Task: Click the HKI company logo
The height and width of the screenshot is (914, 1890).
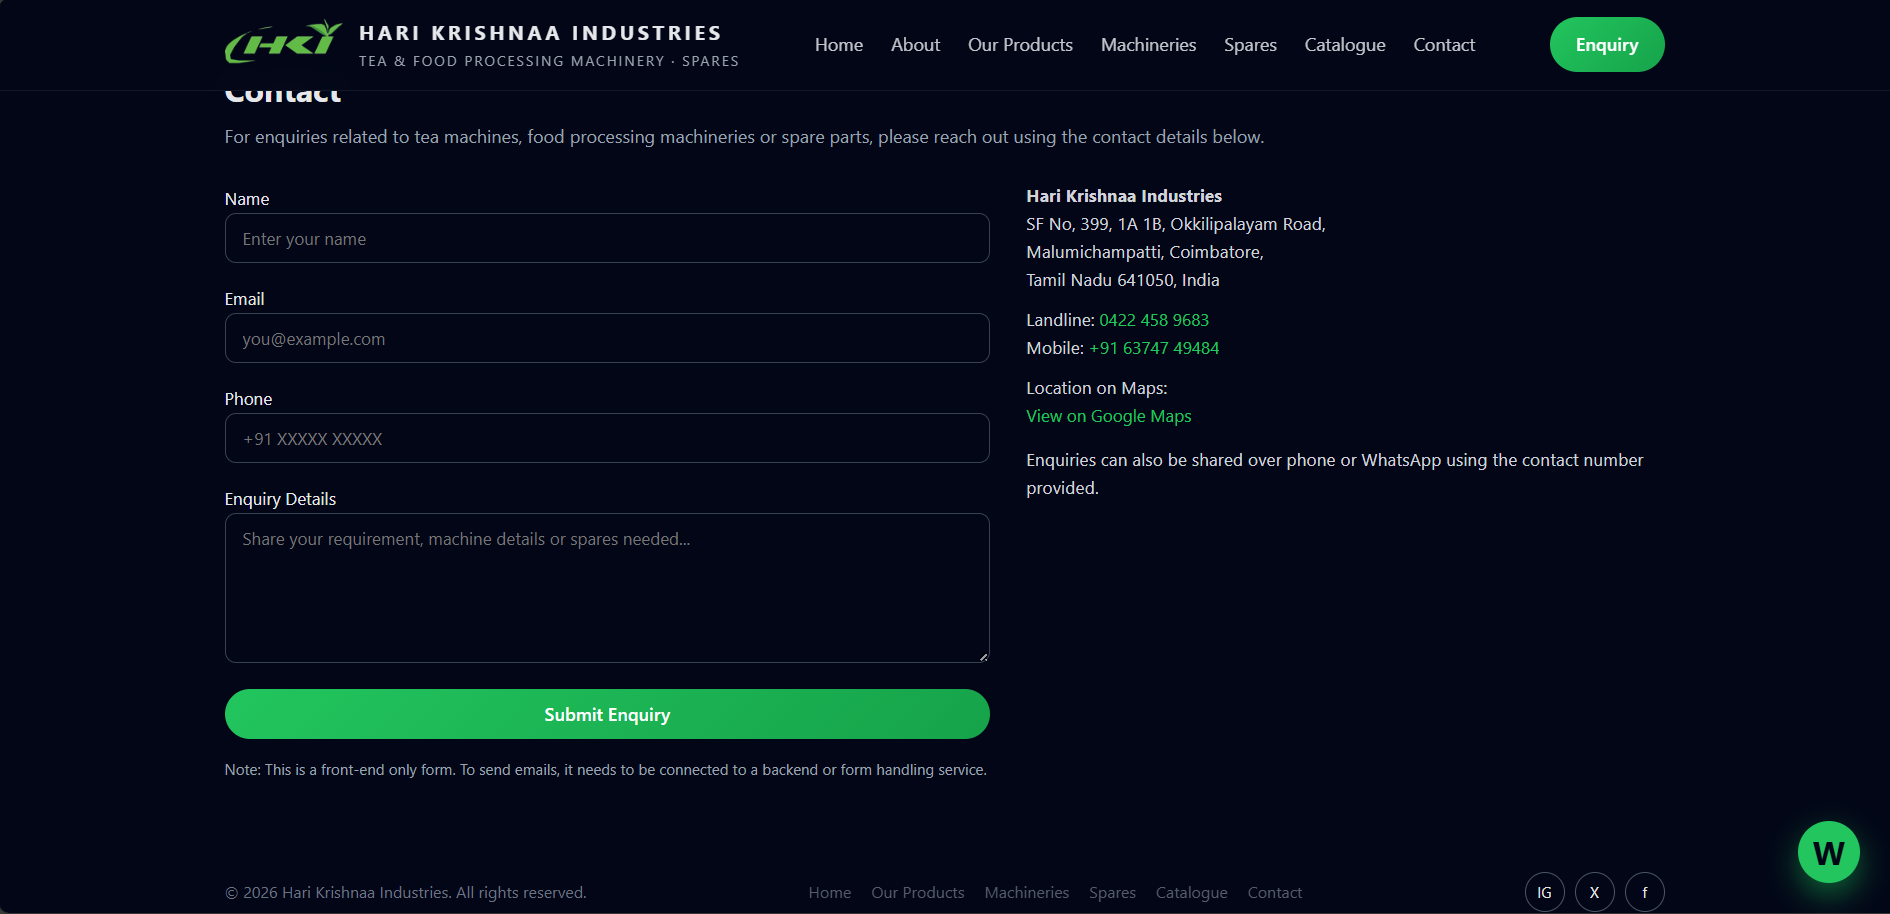Action: click(x=283, y=43)
